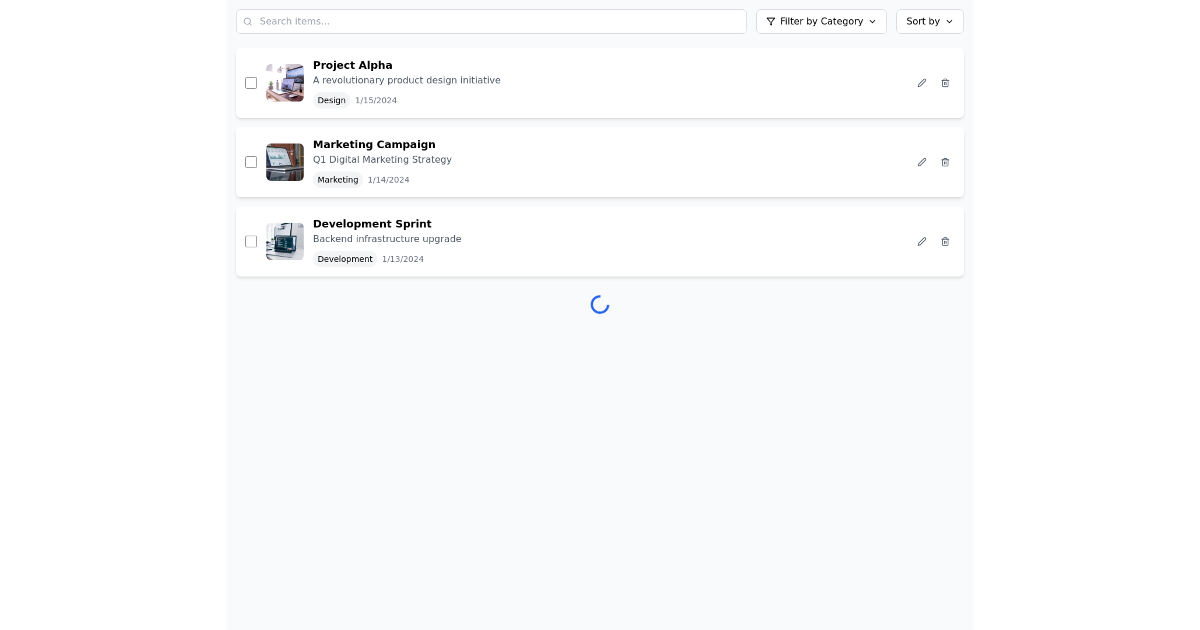This screenshot has width=1200, height=630.
Task: Click the search magnifier icon
Action: coord(247,21)
